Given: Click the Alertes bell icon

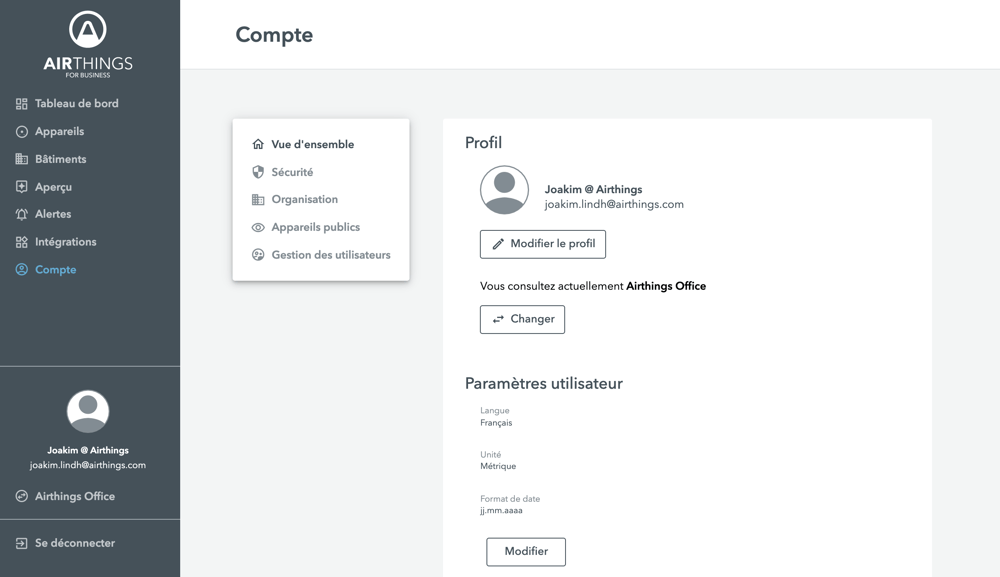Looking at the screenshot, I should [x=22, y=214].
